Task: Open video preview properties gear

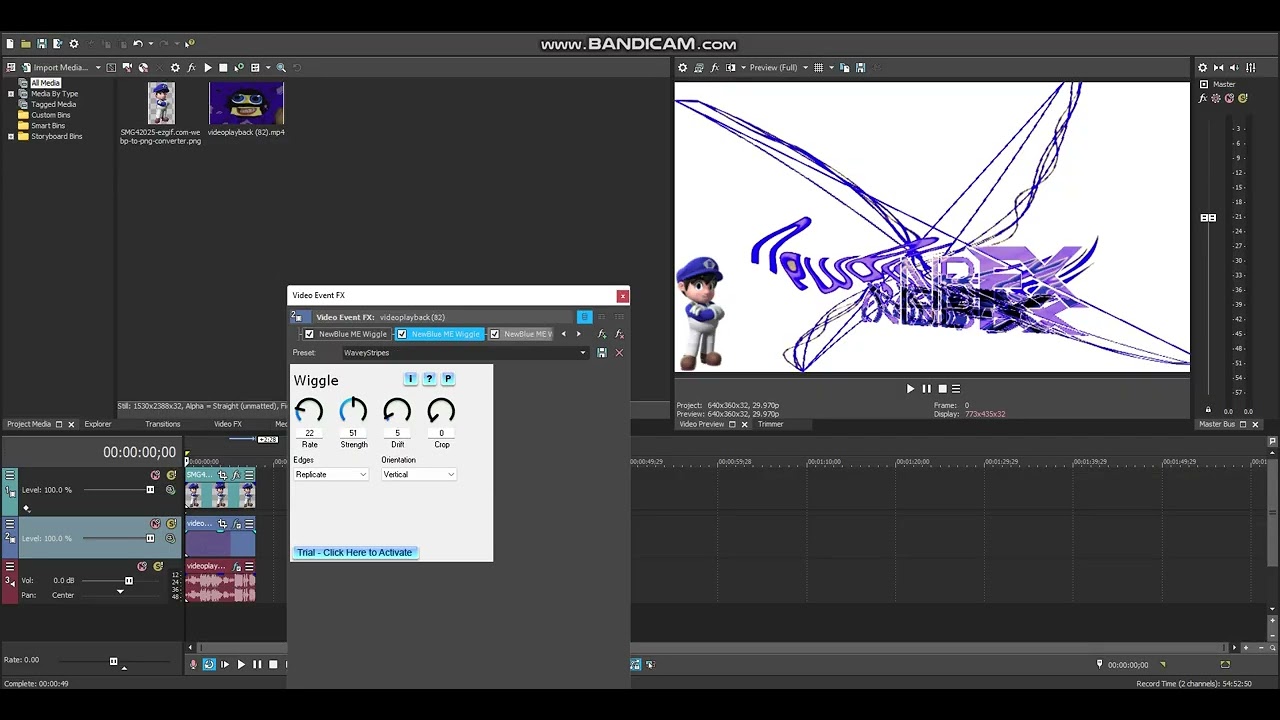Action: point(683,68)
